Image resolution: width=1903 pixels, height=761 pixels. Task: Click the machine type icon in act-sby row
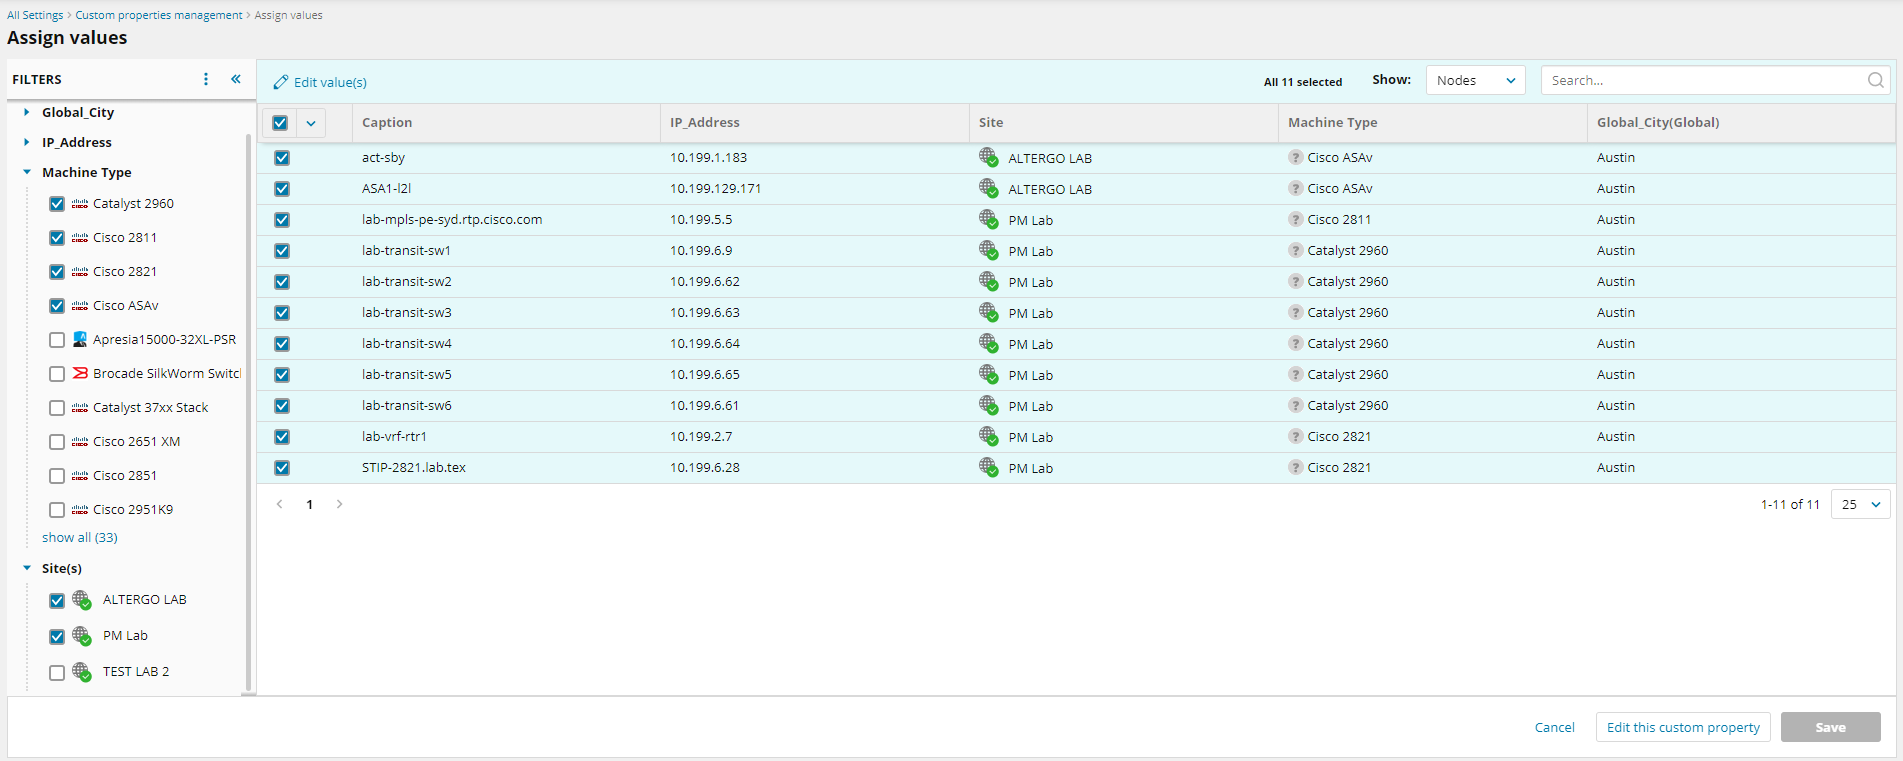[1295, 157]
